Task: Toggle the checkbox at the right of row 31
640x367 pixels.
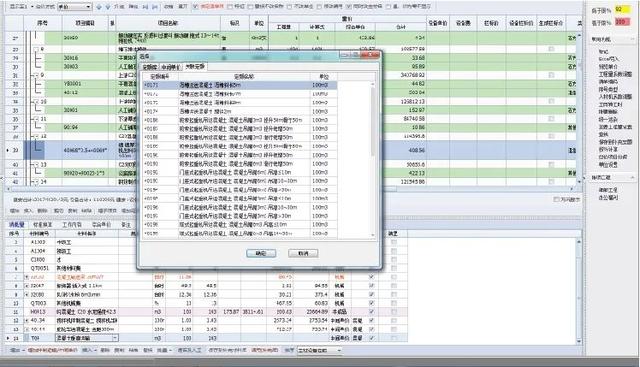Action: [x=551, y=75]
